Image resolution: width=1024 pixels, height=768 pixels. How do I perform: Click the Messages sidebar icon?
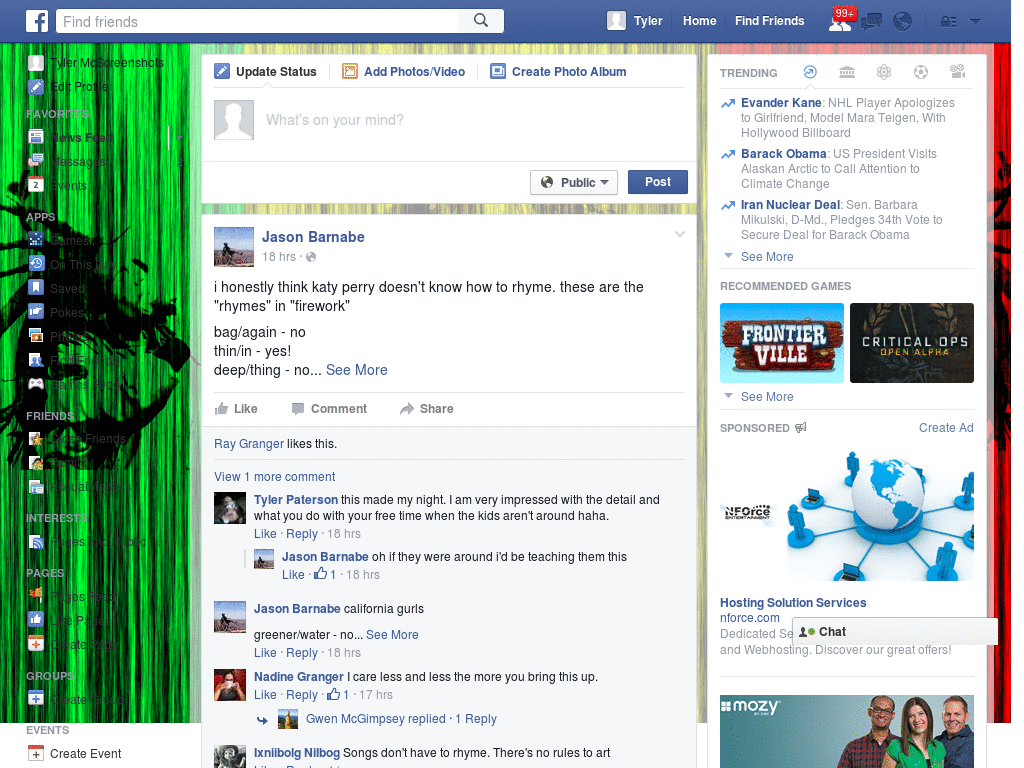pos(36,161)
